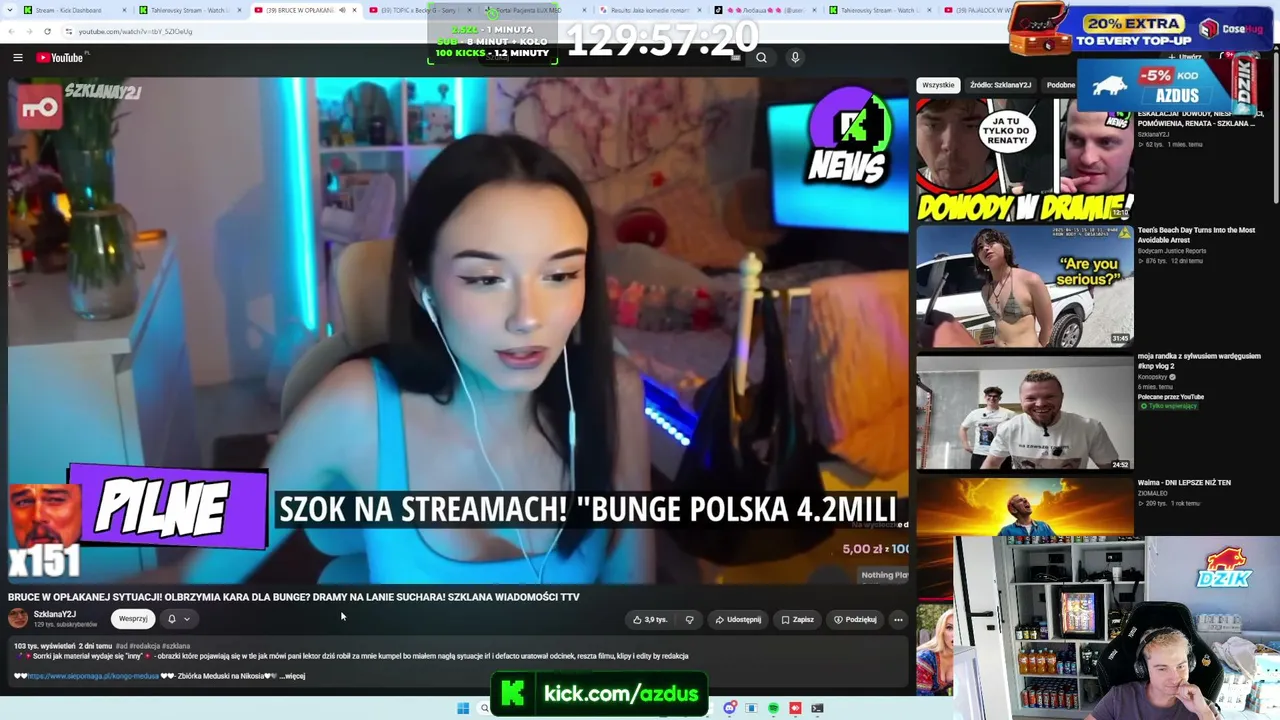
Task: Open the Bodycam Justice Reports channel name
Action: (x=1172, y=251)
